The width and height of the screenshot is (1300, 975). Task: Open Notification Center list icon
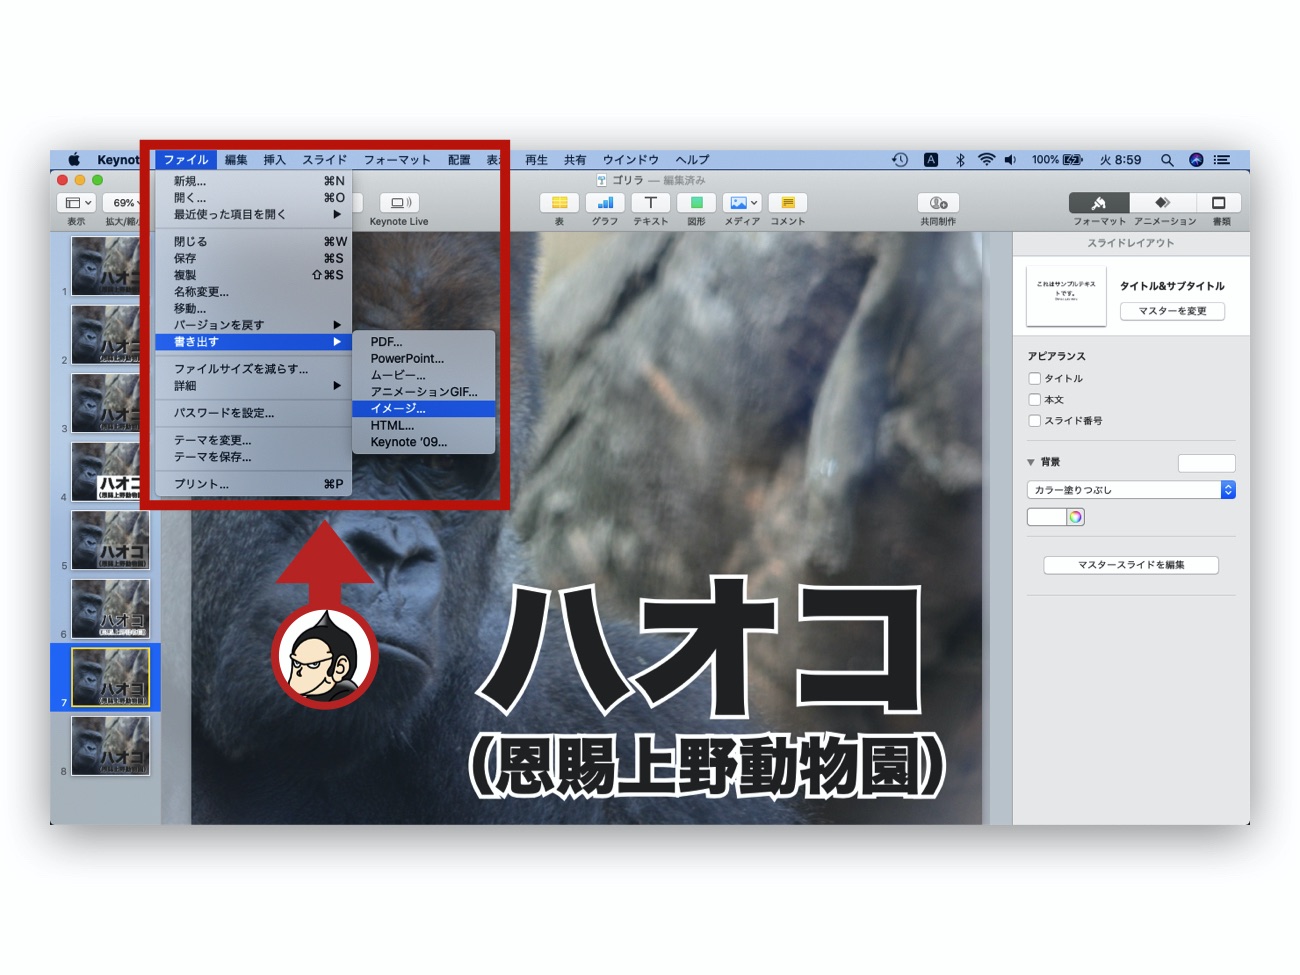pyautogui.click(x=1222, y=160)
